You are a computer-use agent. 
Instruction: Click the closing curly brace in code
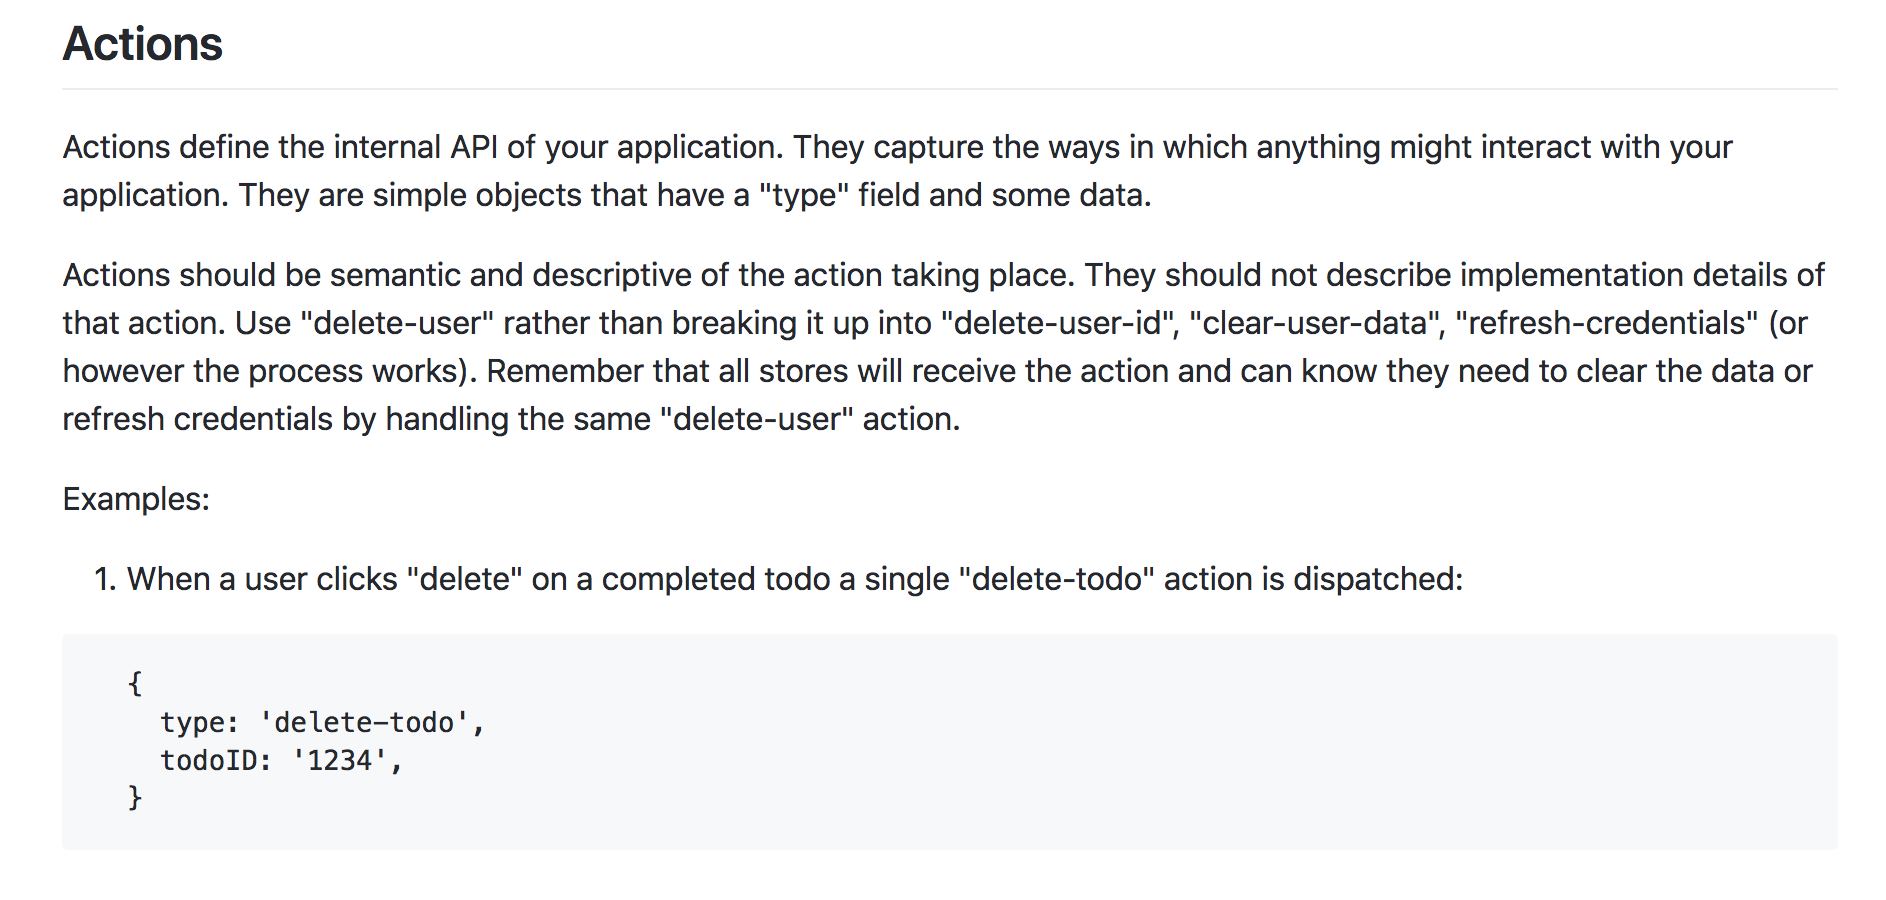135,798
